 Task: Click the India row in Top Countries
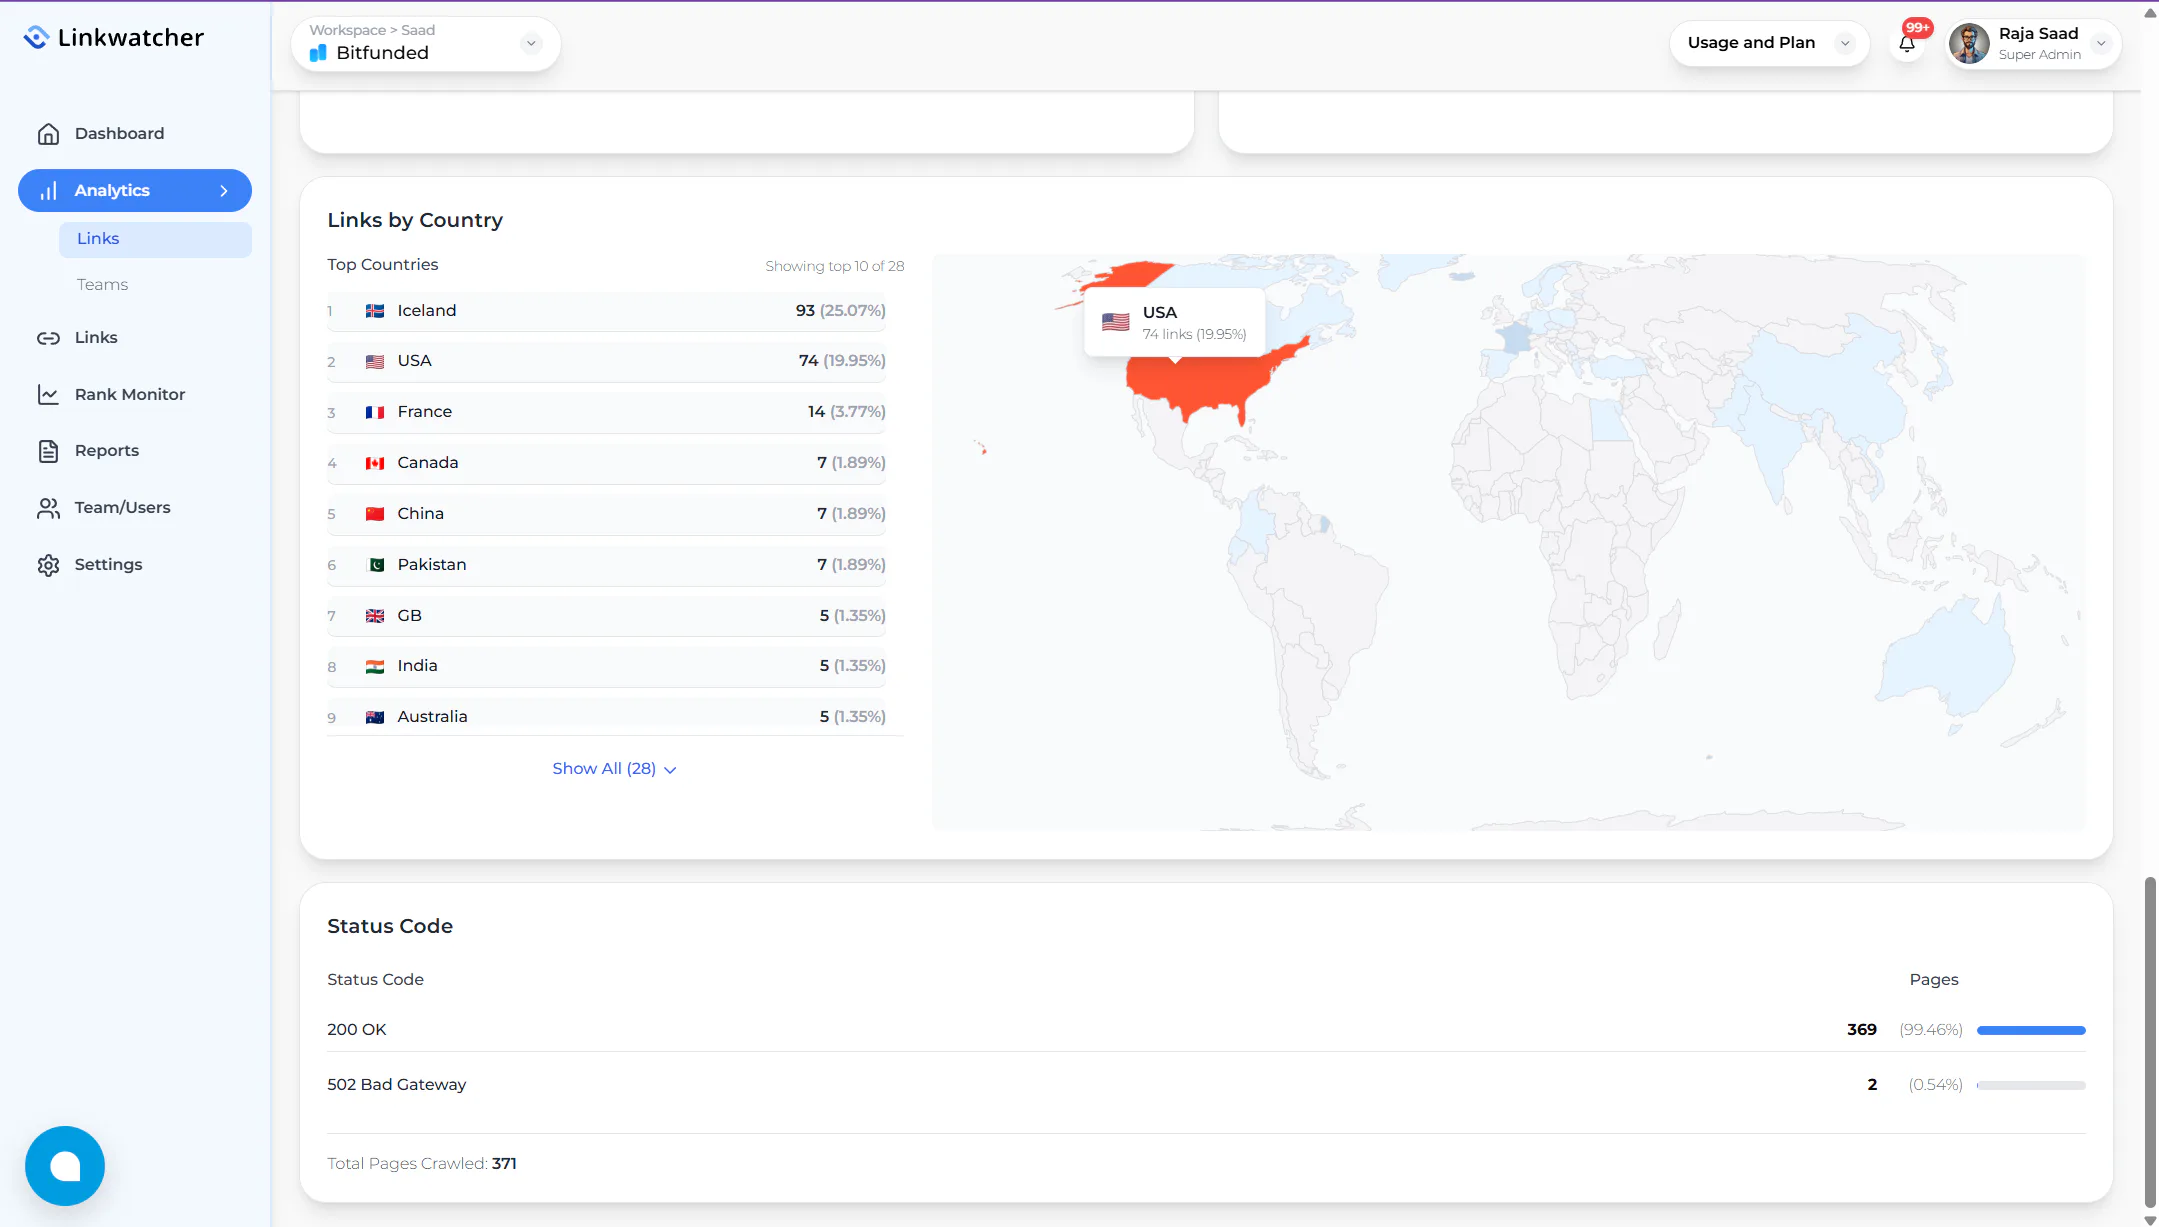[606, 666]
